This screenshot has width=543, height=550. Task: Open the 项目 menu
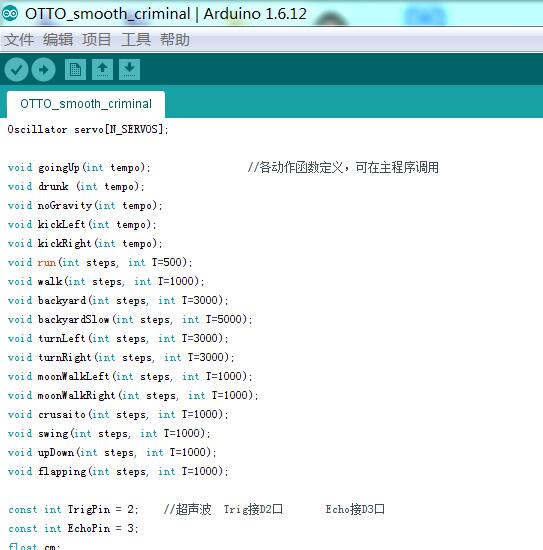[96, 39]
